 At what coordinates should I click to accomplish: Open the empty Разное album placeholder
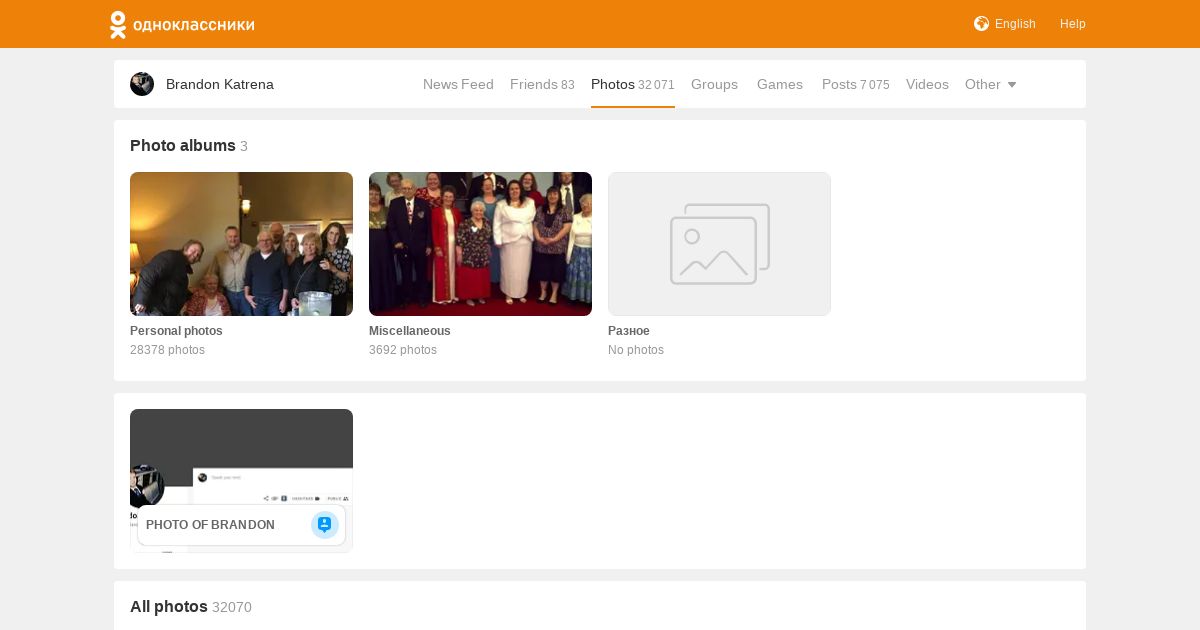[719, 244]
